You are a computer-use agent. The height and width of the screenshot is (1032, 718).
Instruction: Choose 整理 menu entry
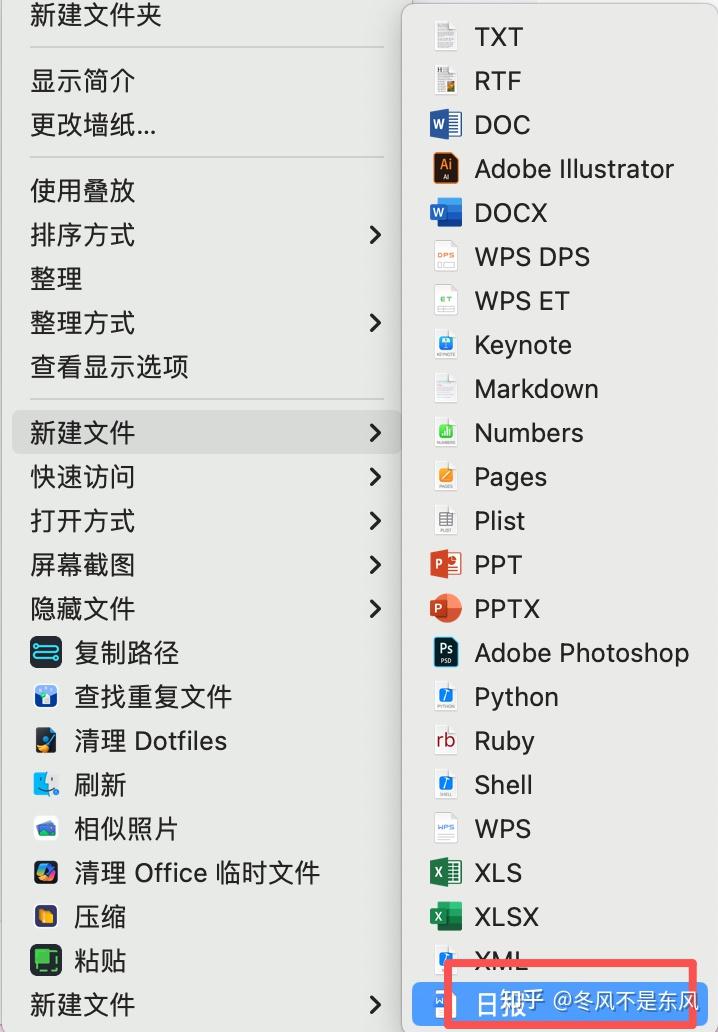pos(57,279)
